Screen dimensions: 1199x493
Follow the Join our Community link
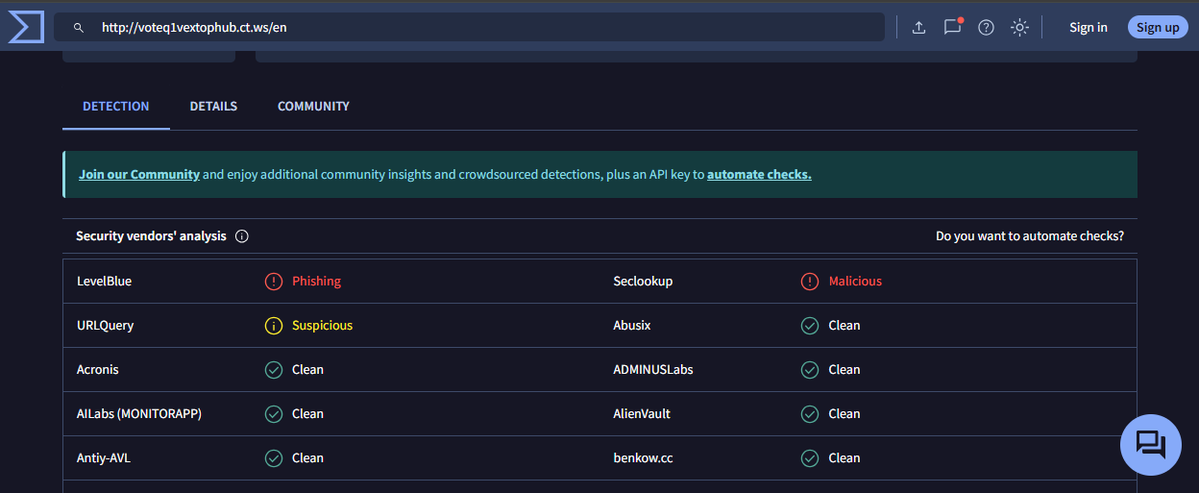pos(139,174)
